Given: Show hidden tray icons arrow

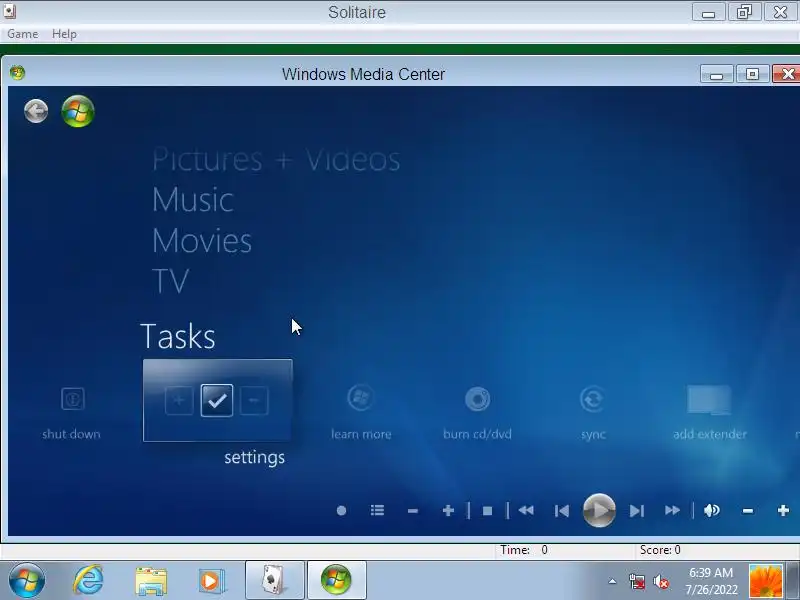Looking at the screenshot, I should [612, 581].
